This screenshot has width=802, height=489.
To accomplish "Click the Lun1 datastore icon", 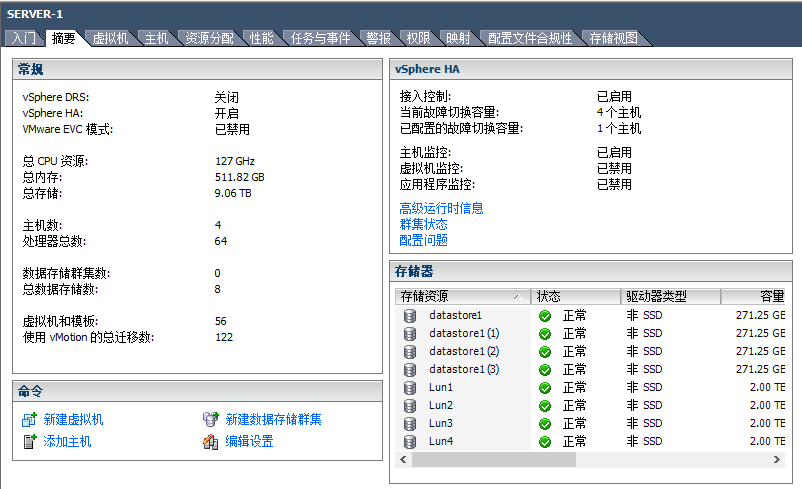I will tap(409, 387).
